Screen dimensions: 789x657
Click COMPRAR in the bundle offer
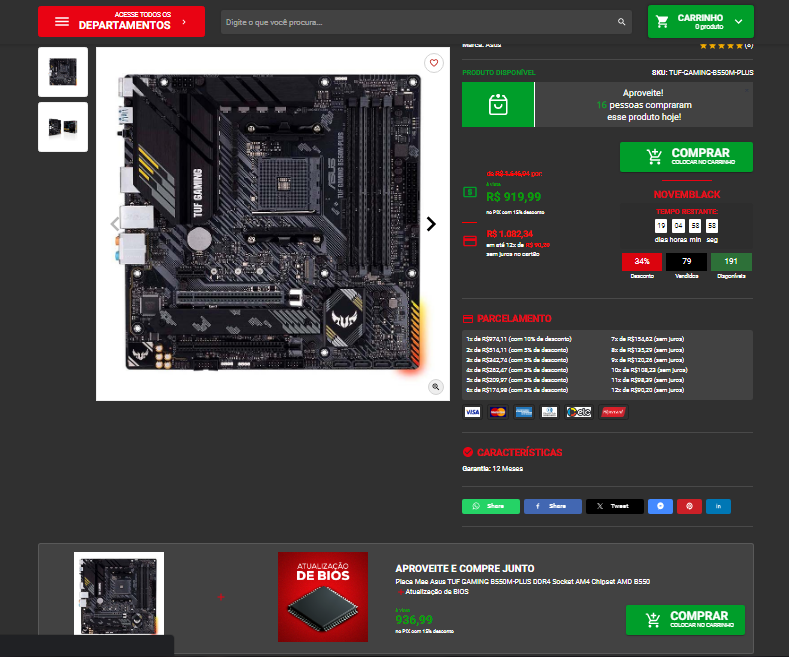[685, 620]
